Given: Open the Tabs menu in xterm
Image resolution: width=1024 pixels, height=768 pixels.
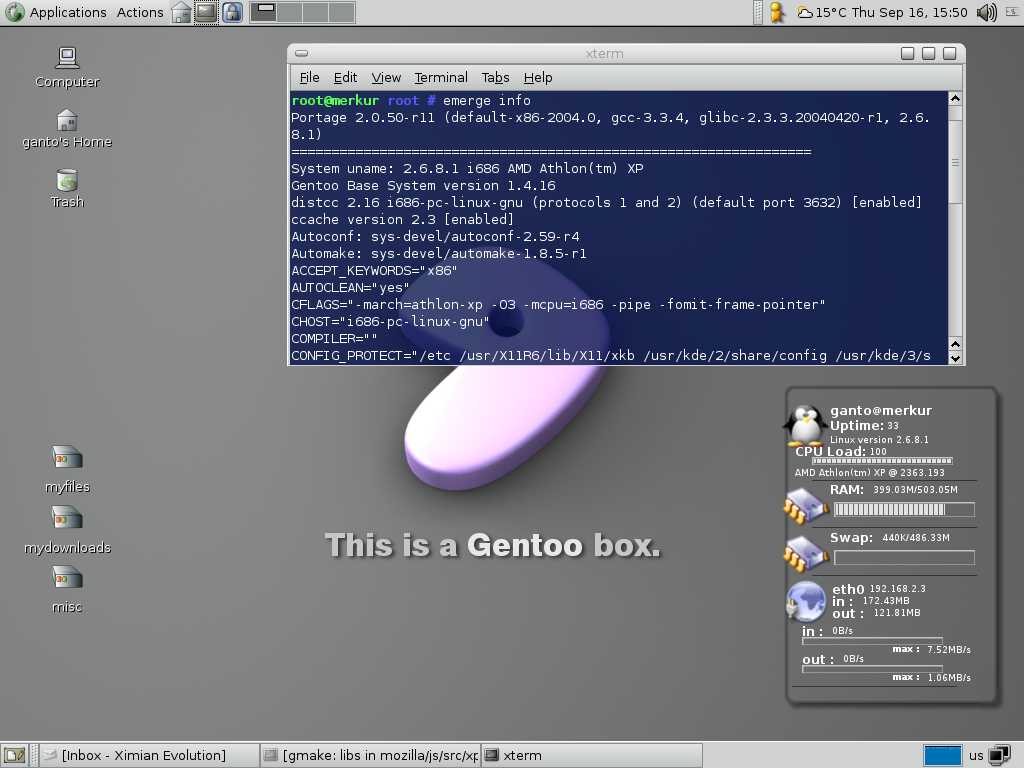Looking at the screenshot, I should 495,77.
